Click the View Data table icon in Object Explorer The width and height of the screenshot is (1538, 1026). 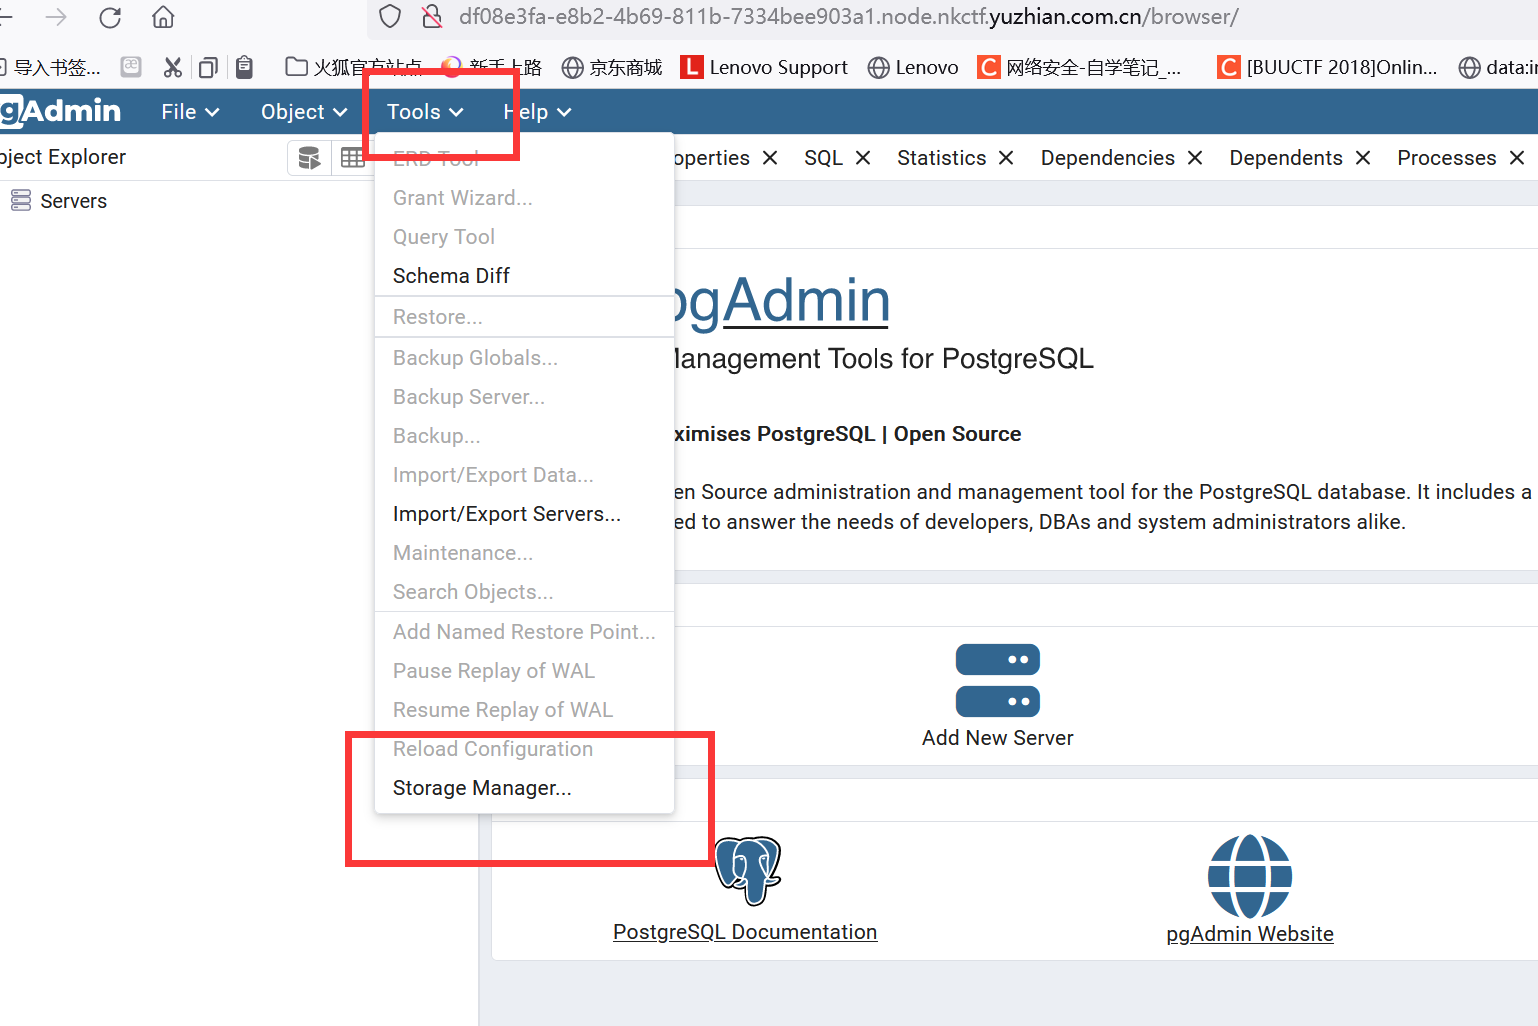[353, 157]
